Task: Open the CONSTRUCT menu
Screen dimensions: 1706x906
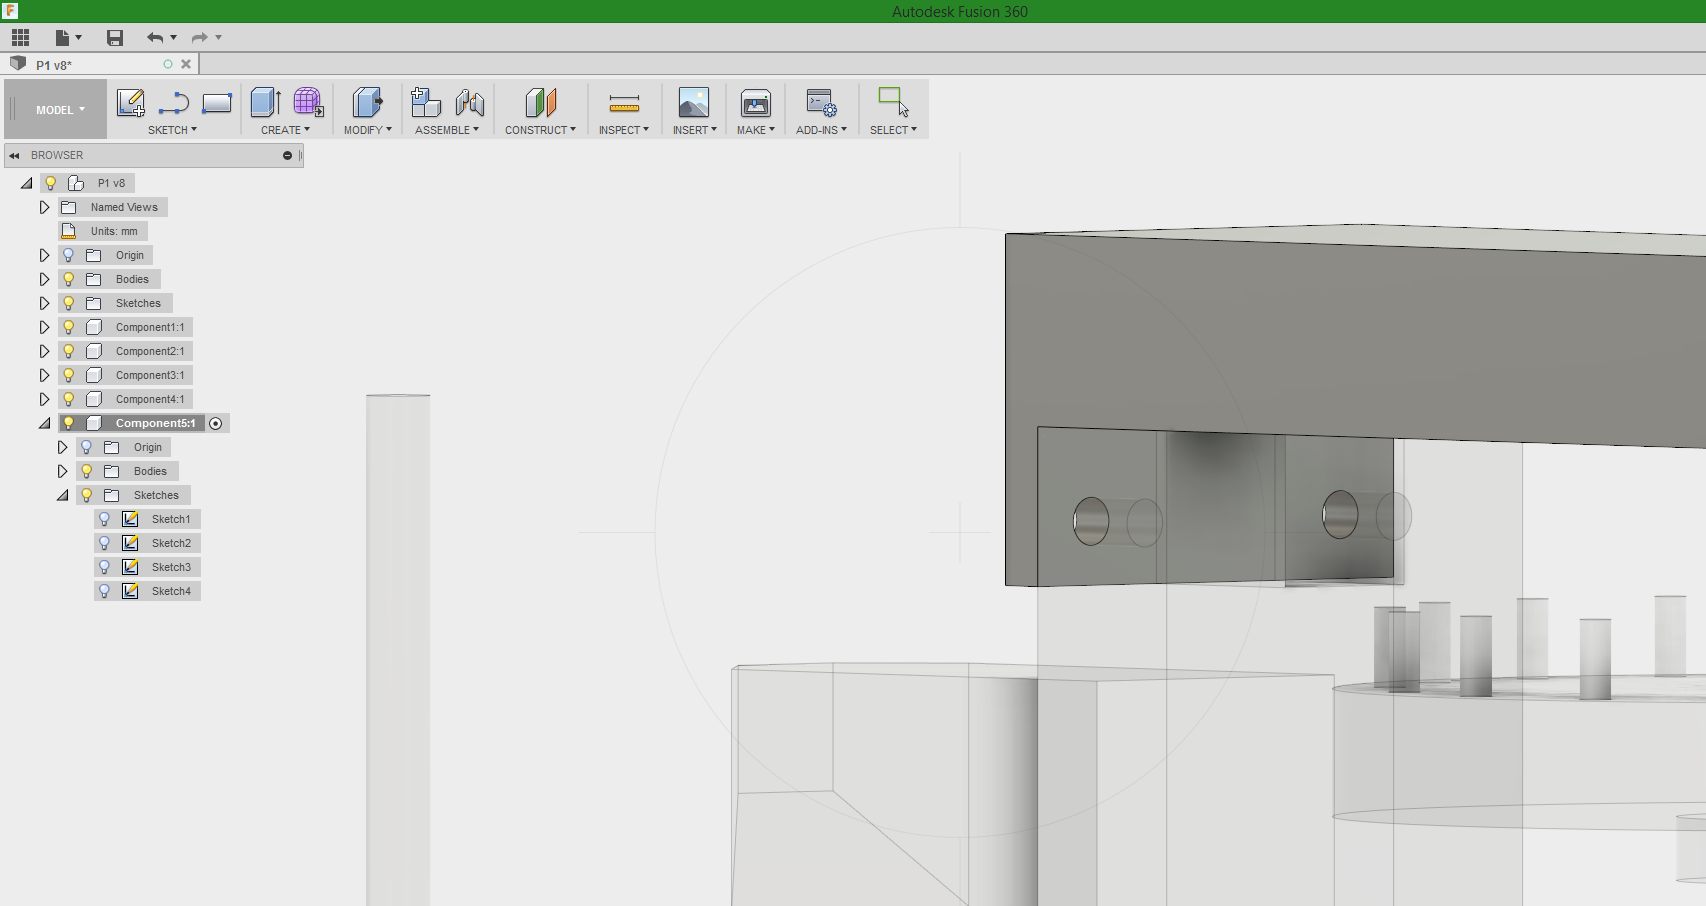Action: pyautogui.click(x=540, y=130)
